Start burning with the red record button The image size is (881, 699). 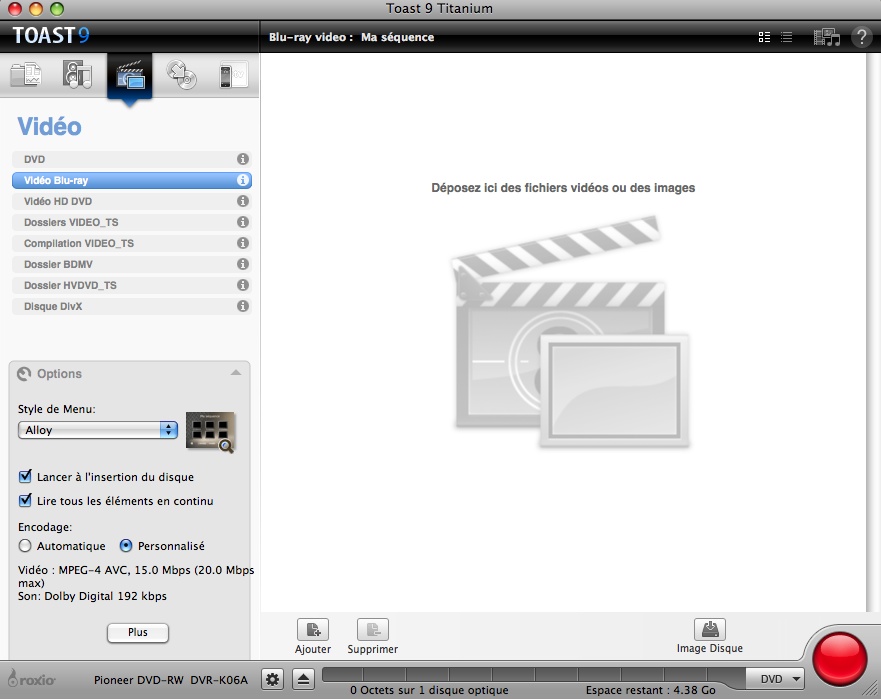[840, 659]
